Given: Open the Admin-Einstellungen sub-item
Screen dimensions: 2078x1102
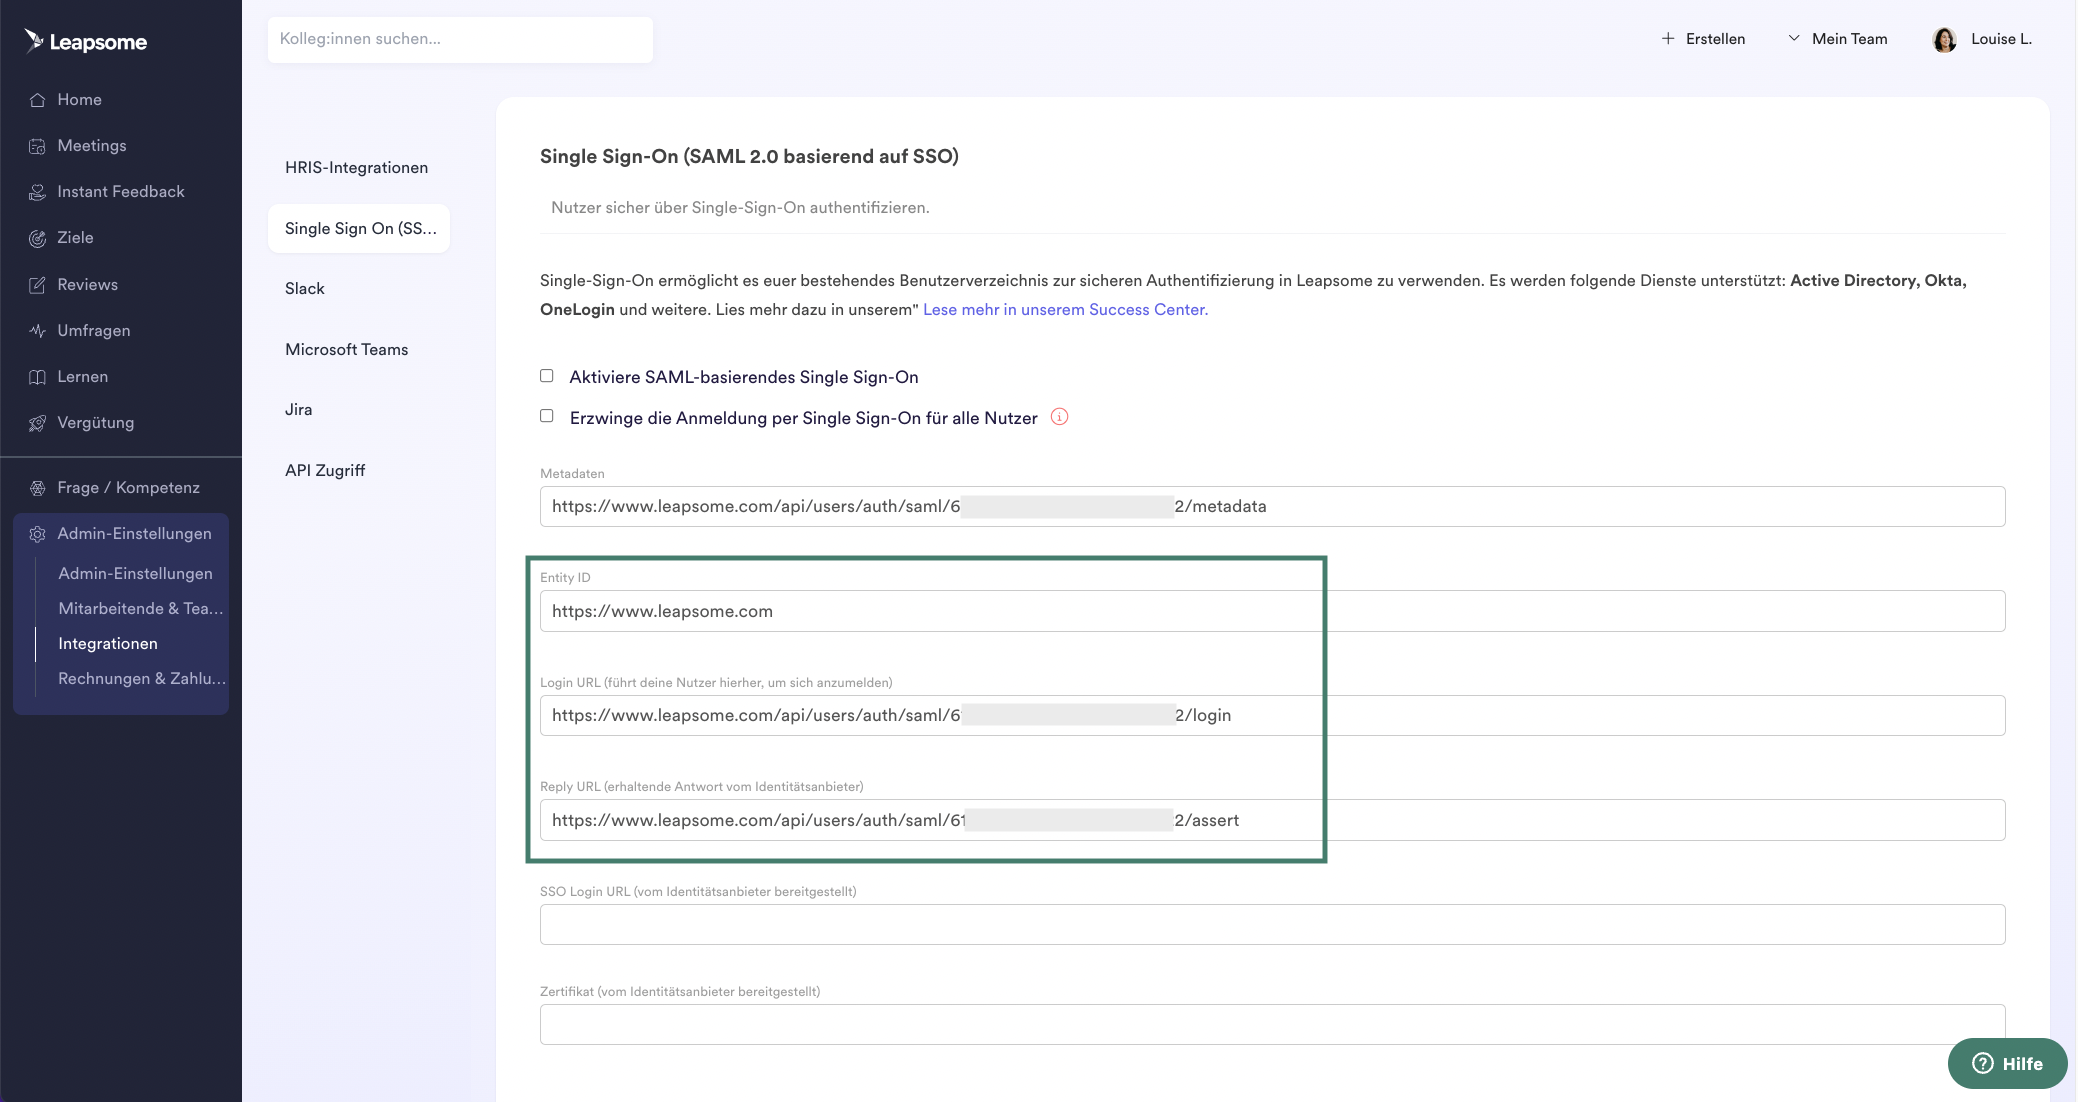Looking at the screenshot, I should point(135,574).
